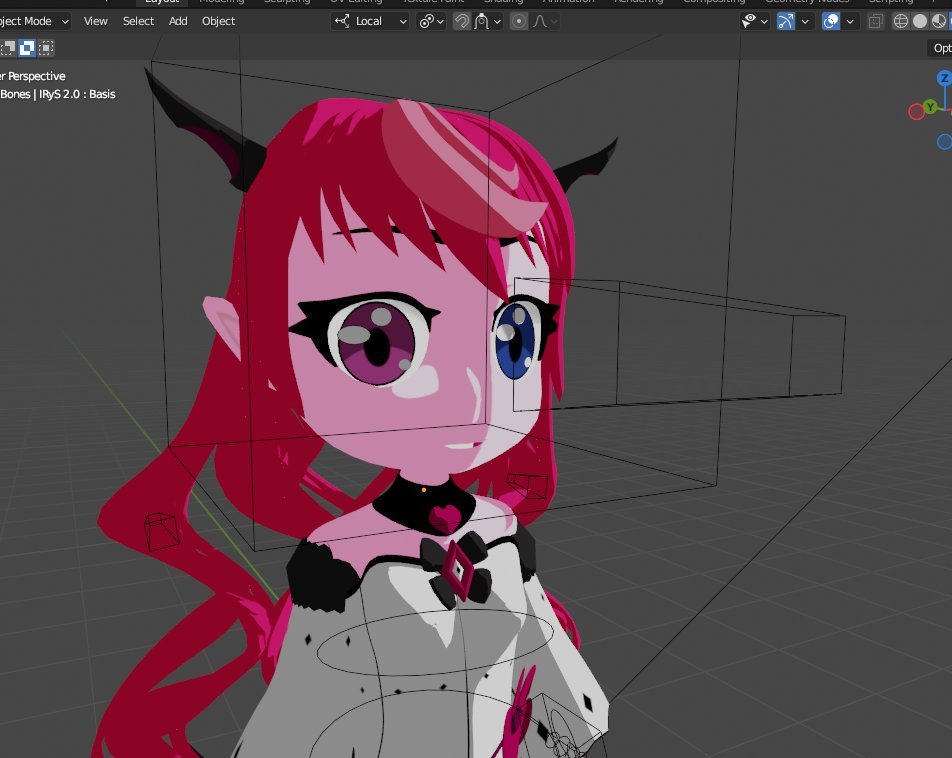Open the Select menu
This screenshot has width=952, height=758.
(x=138, y=21)
